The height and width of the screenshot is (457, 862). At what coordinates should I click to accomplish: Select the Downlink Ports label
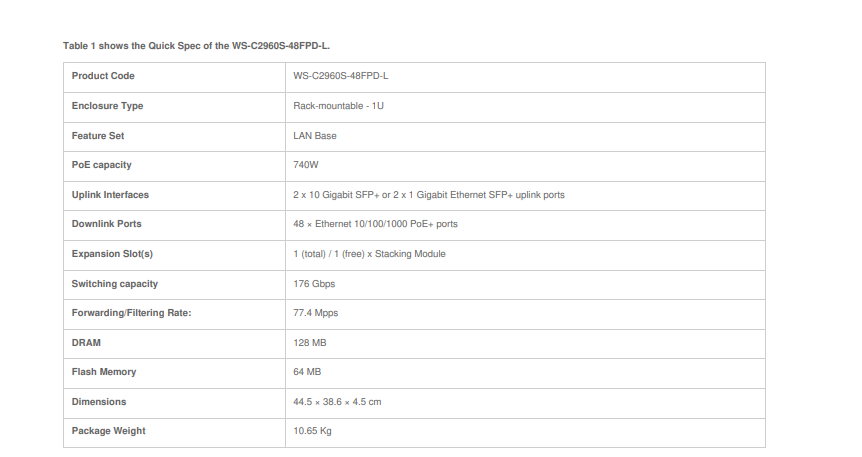(106, 224)
